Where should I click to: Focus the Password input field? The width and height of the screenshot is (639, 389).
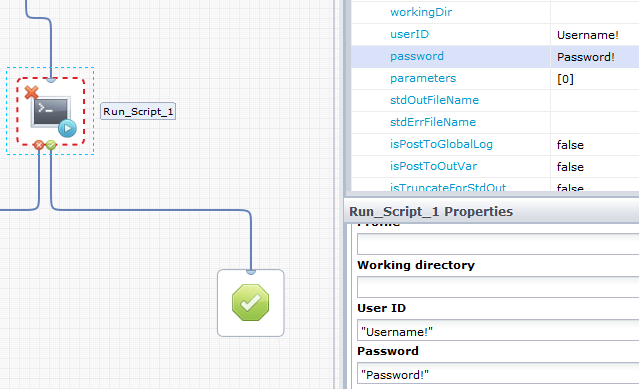pos(498,373)
